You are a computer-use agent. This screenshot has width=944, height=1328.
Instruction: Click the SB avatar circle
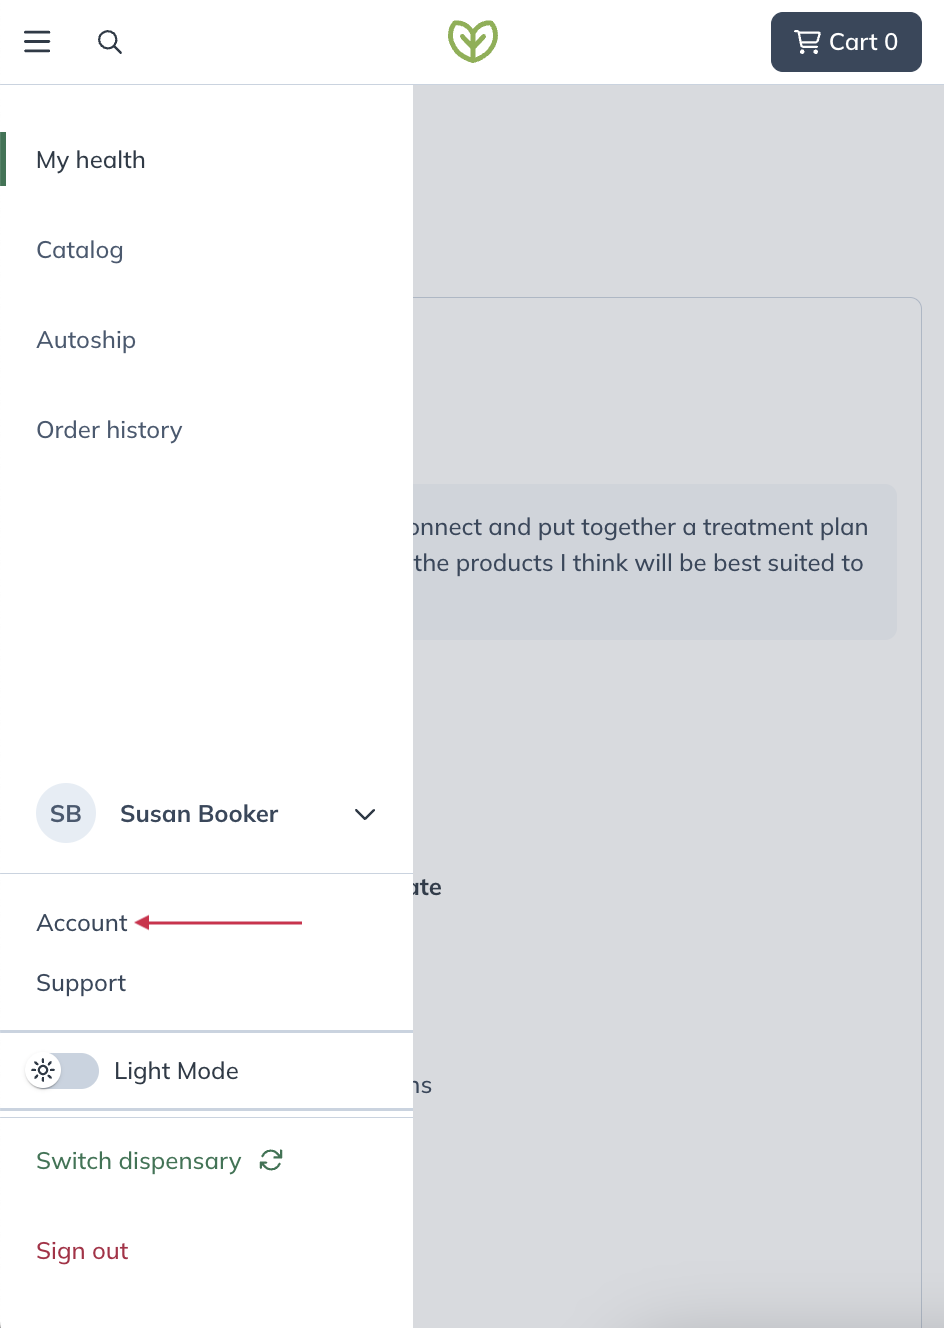click(x=66, y=813)
